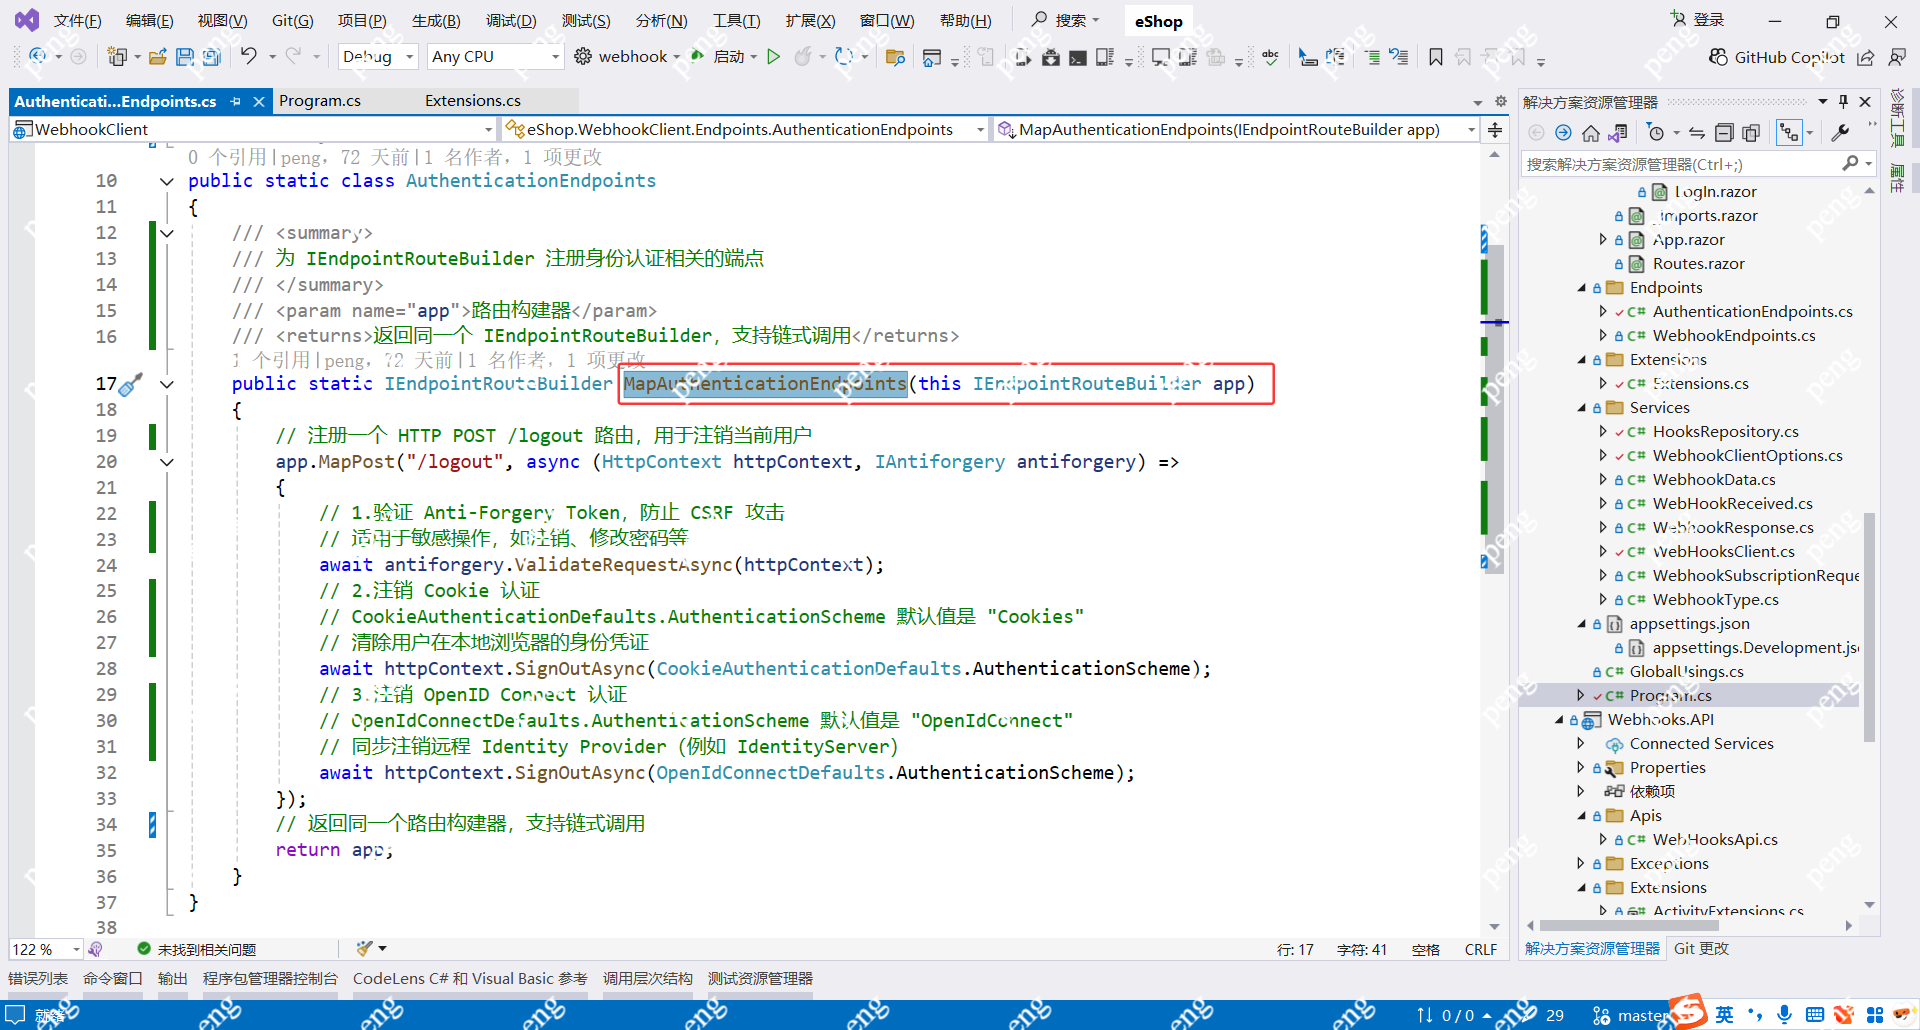Click the quick actions screwdriver icon on line 17
The width and height of the screenshot is (1920, 1030).
[131, 384]
